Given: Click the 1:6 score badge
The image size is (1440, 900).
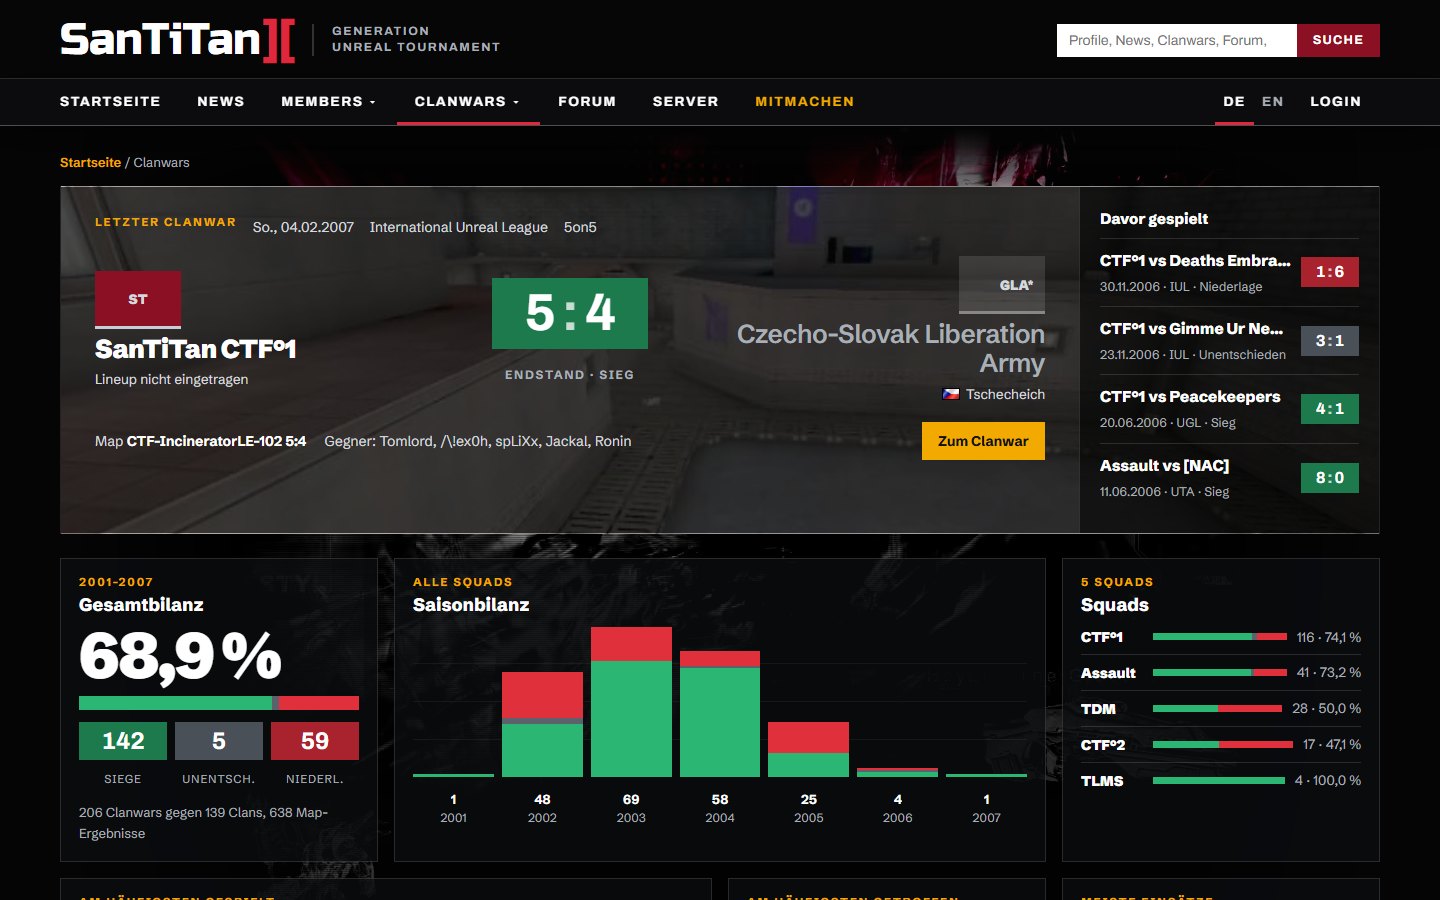Looking at the screenshot, I should point(1330,272).
